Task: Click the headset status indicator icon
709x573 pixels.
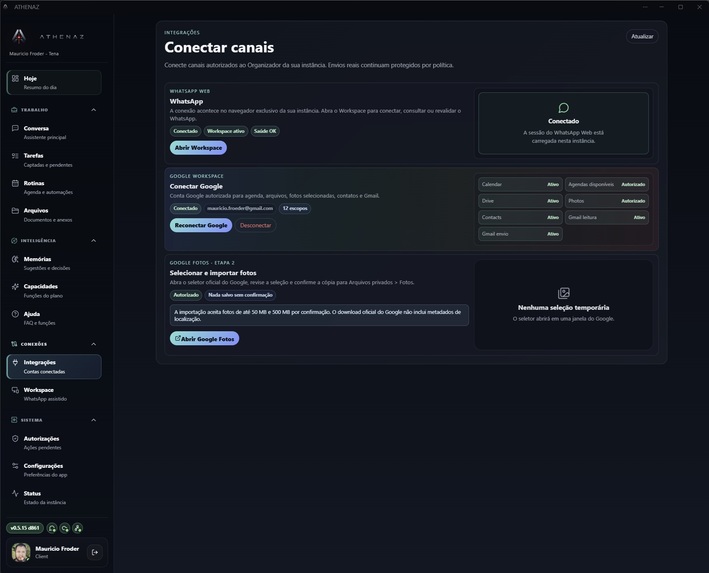Action: pyautogui.click(x=52, y=528)
